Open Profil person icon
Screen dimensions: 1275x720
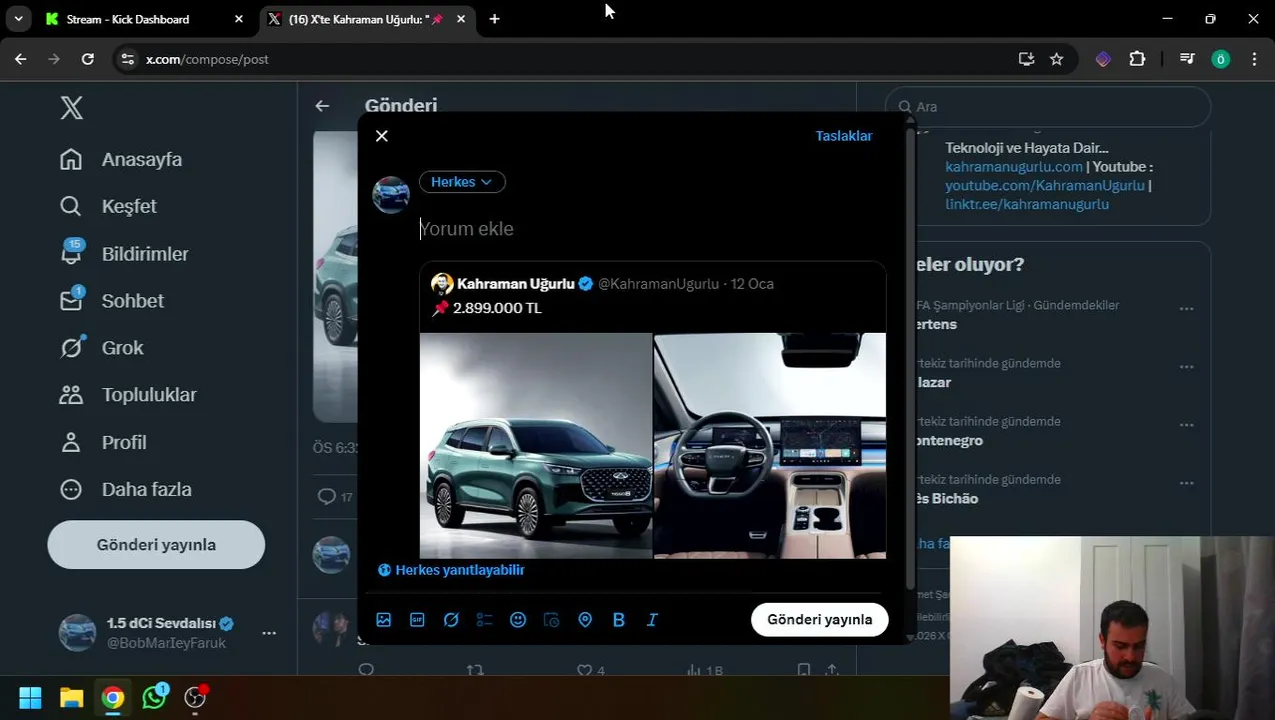click(x=71, y=442)
